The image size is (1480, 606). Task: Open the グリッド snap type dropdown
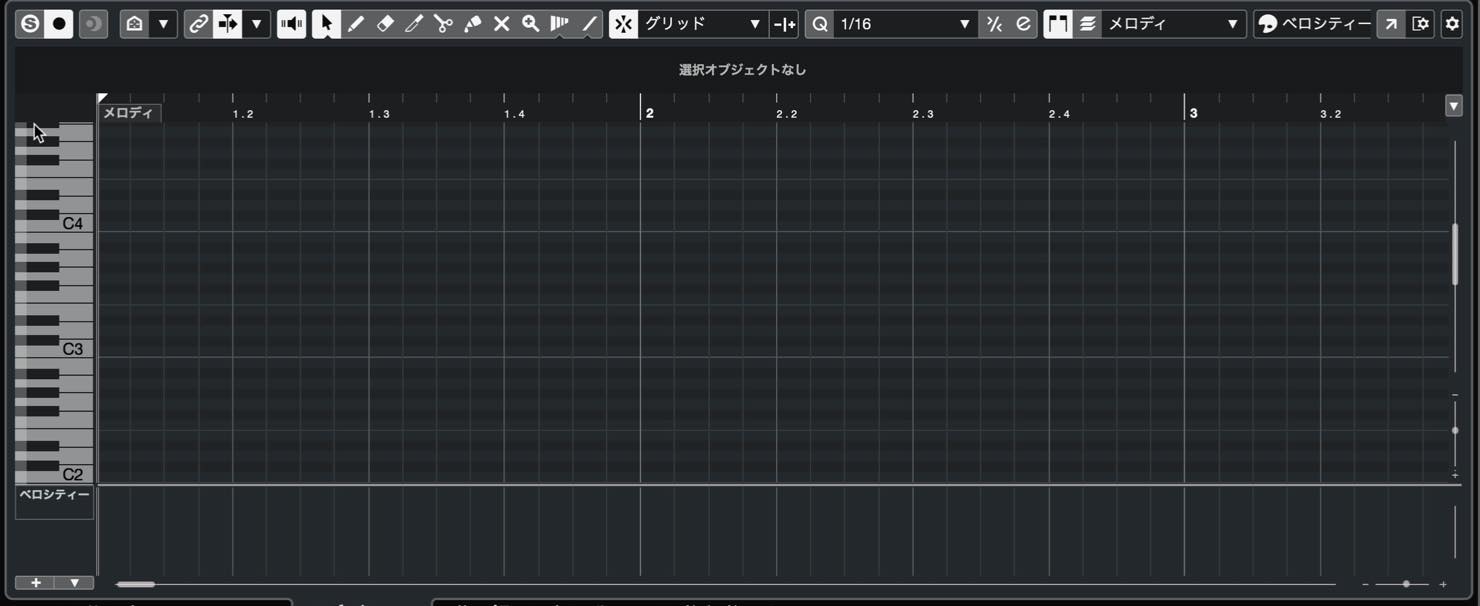(x=703, y=24)
